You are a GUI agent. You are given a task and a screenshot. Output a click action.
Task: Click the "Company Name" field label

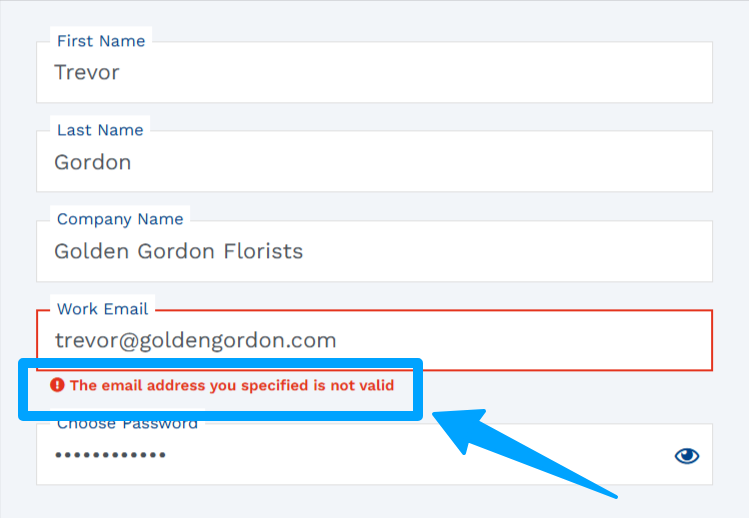click(x=120, y=219)
